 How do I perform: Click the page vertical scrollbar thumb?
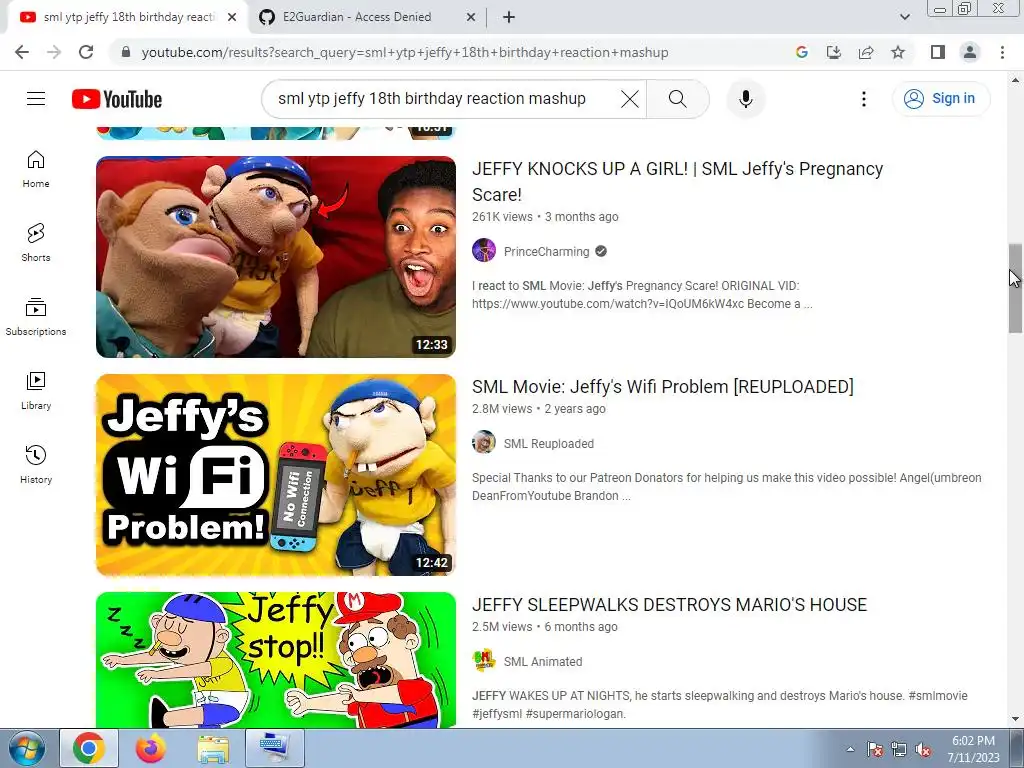1015,288
